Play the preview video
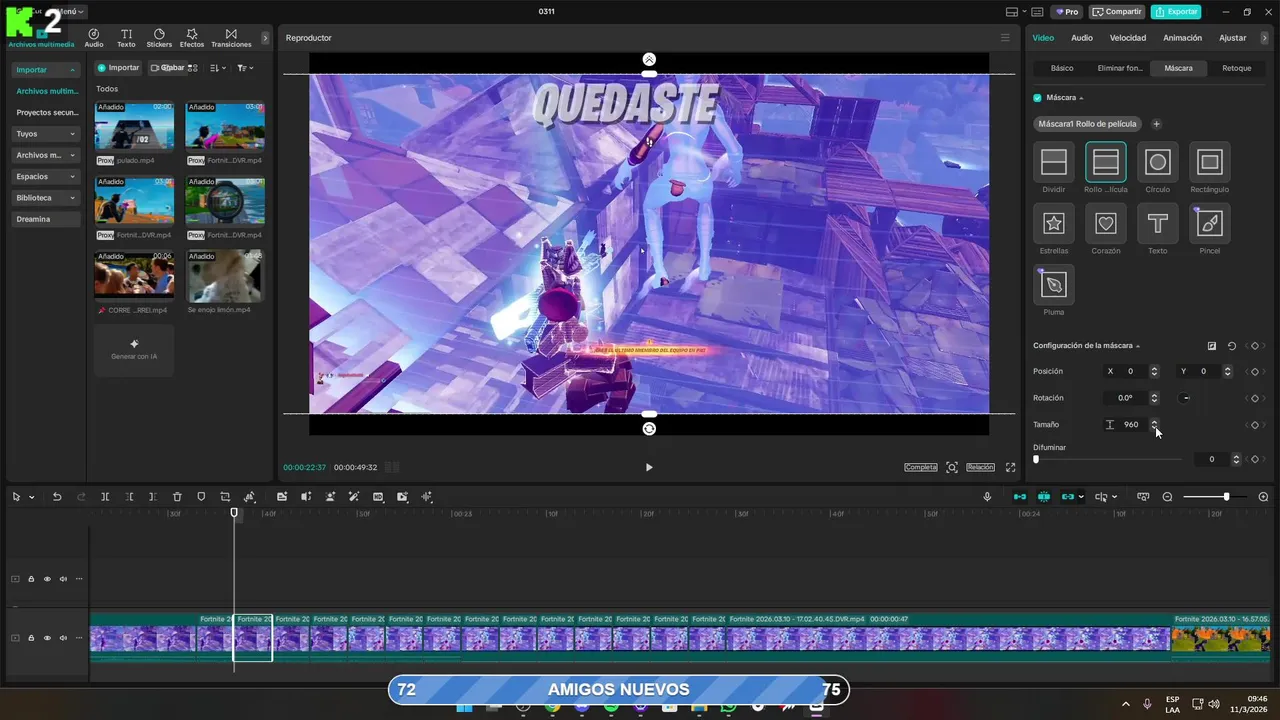This screenshot has height=720, width=1280. pos(649,467)
